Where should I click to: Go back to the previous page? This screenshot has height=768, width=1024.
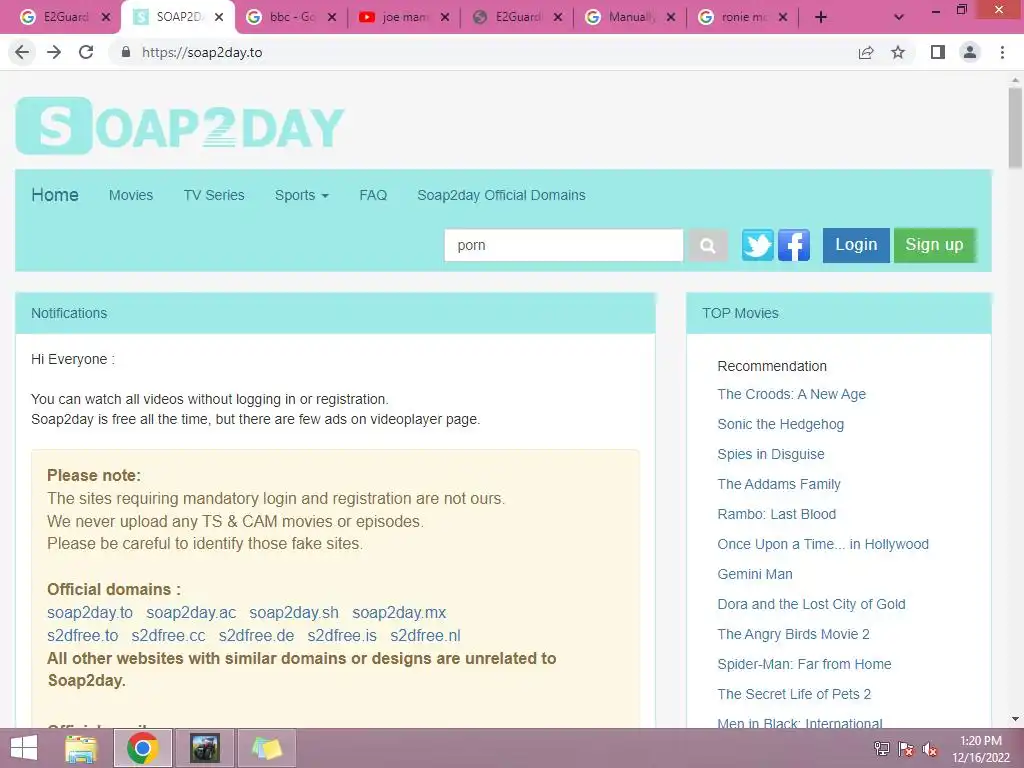coord(22,52)
